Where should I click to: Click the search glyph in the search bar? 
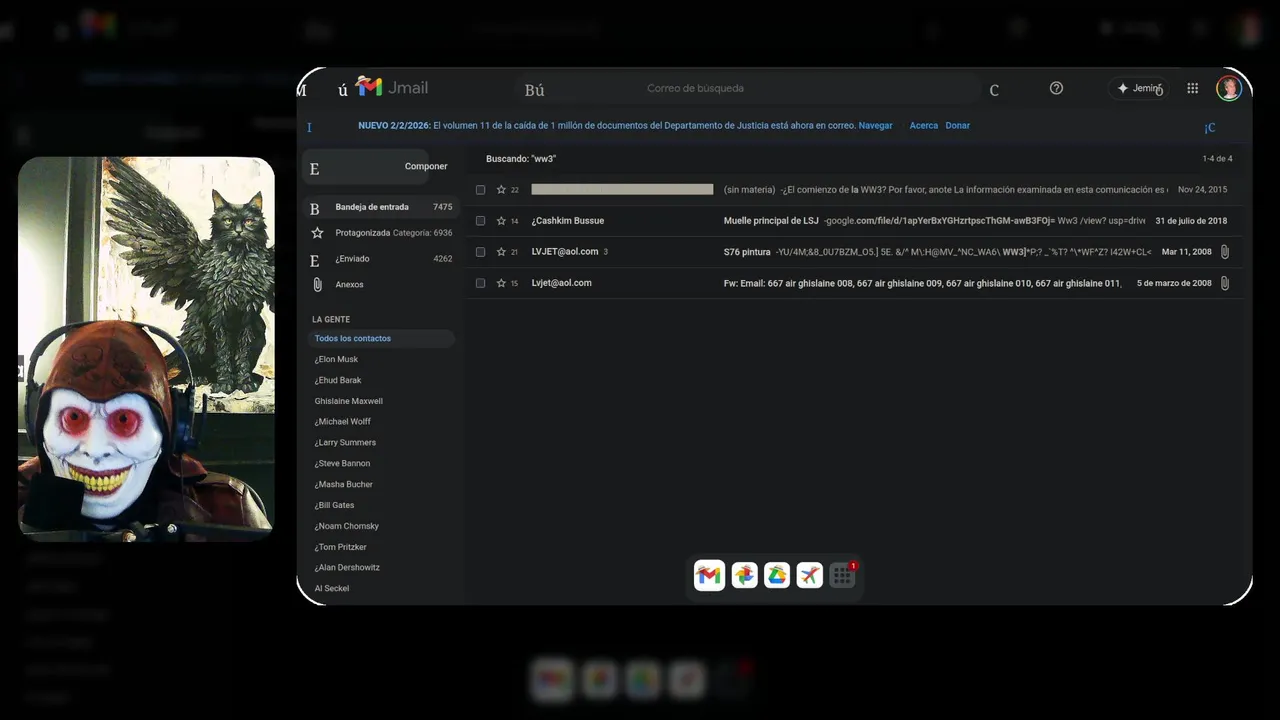tap(534, 89)
